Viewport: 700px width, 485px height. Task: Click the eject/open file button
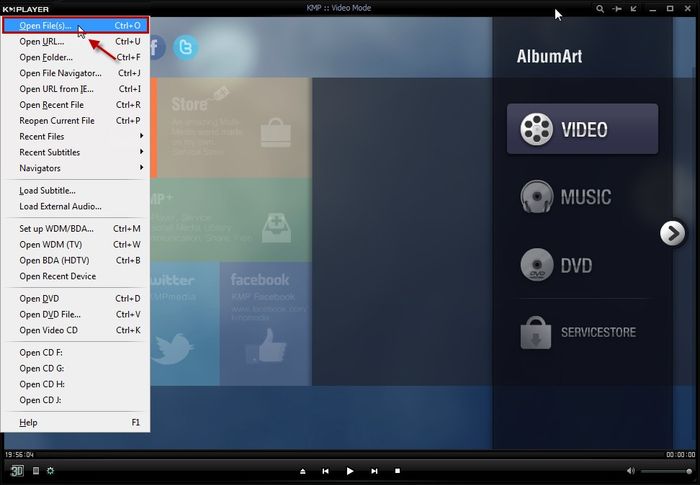[x=303, y=471]
